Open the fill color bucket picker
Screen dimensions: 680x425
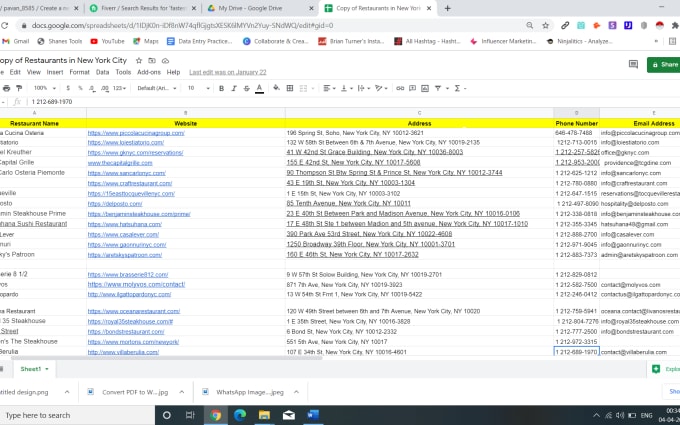[x=276, y=88]
